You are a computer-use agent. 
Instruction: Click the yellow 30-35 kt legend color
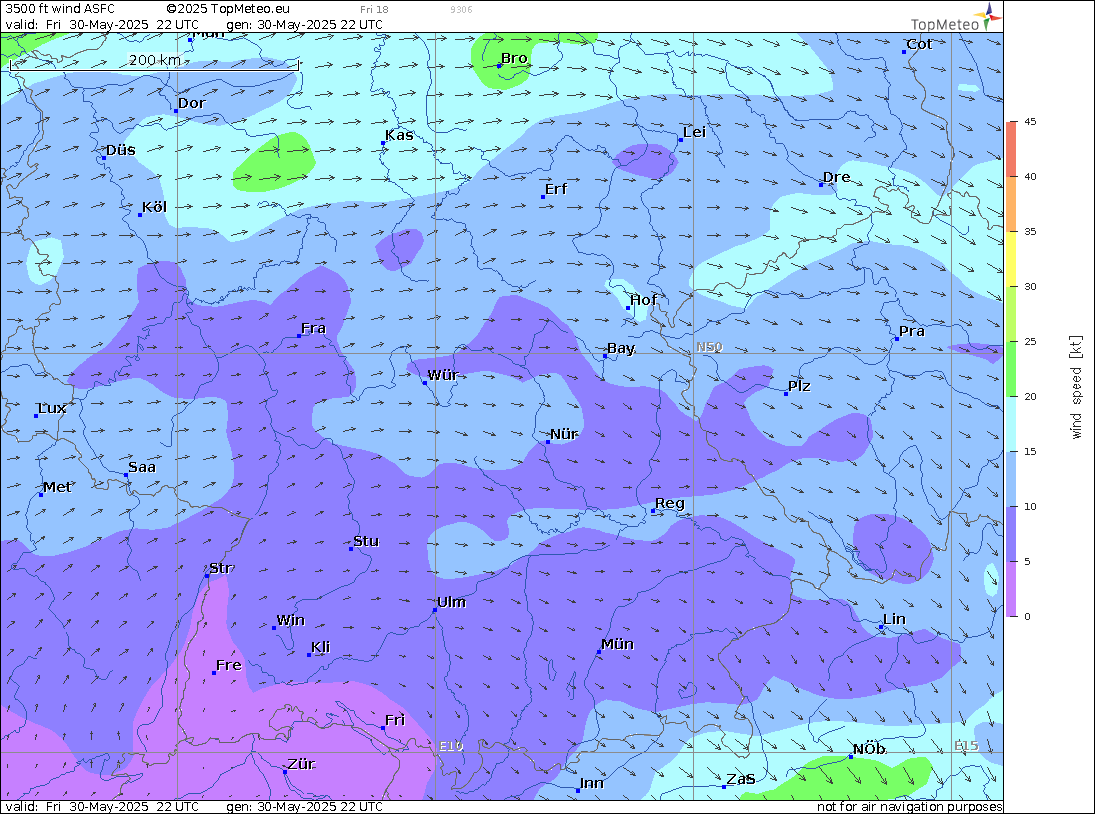(x=1012, y=259)
